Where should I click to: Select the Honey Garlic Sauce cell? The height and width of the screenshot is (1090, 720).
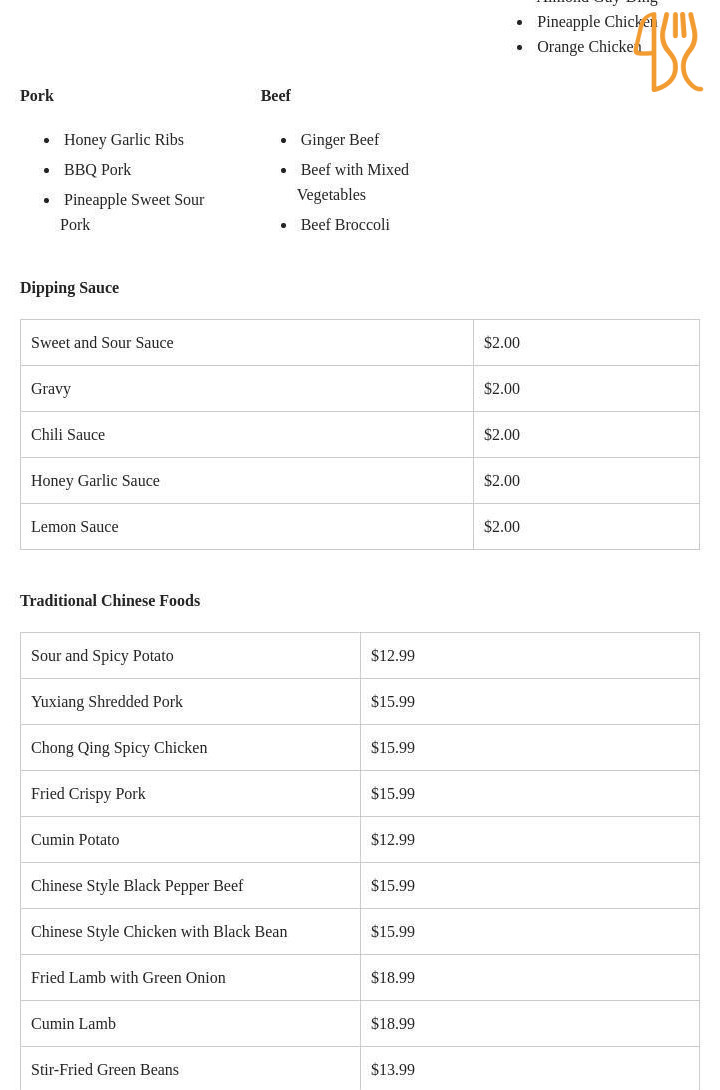[95, 481]
